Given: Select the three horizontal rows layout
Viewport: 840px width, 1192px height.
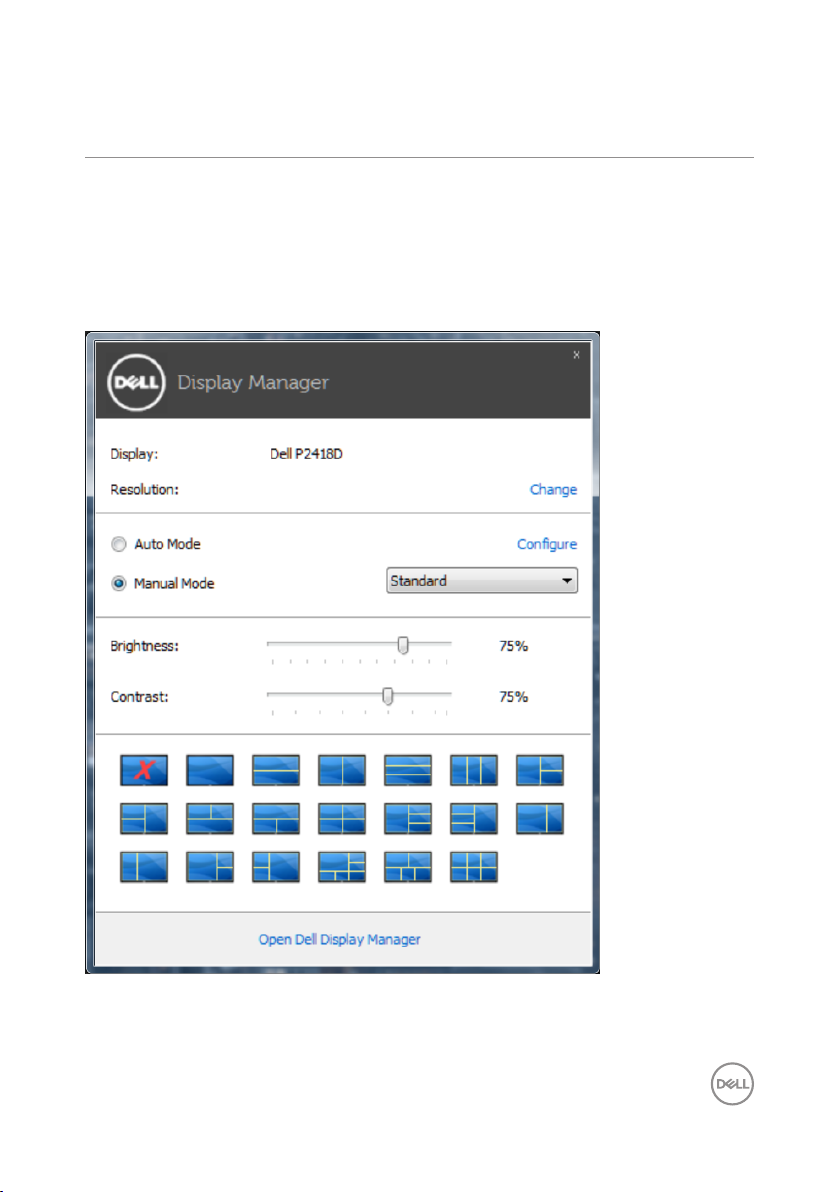Looking at the screenshot, I should coord(408,769).
